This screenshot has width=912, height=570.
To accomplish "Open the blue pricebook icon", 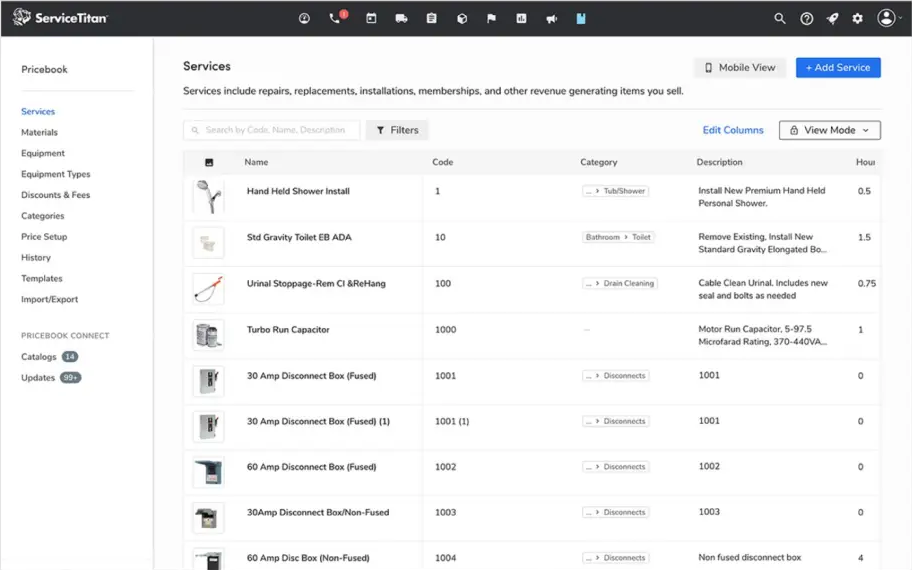I will tap(581, 19).
